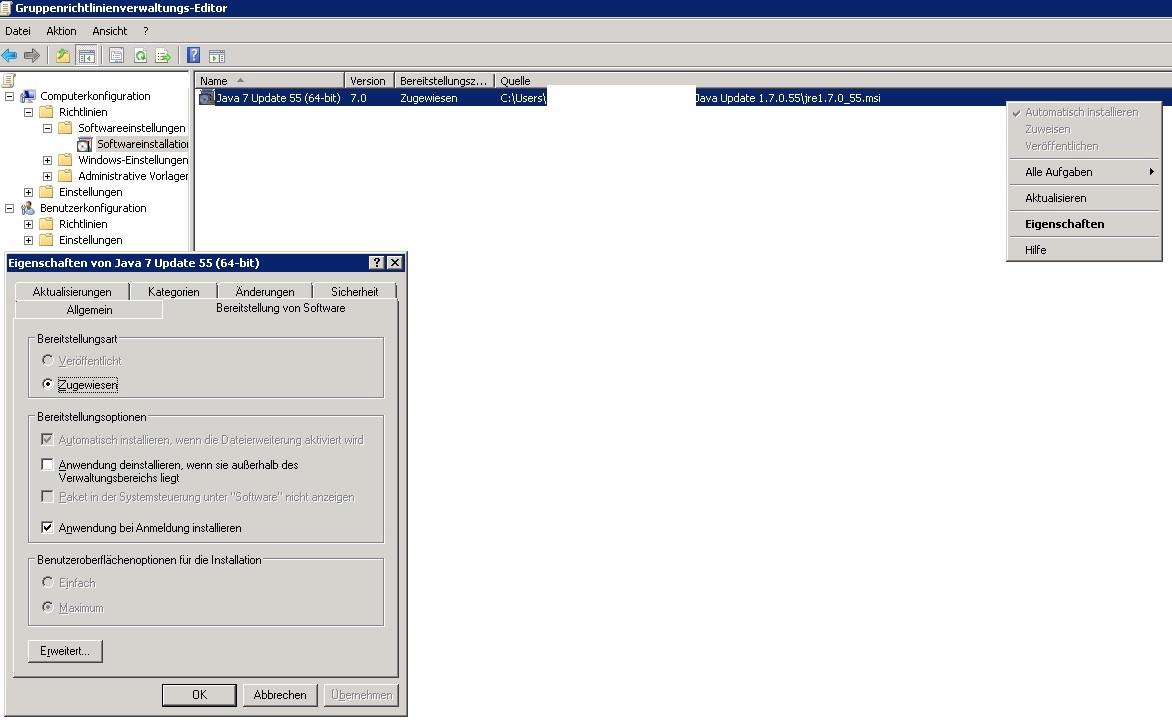Click the Computerkonfiguration computer icon

(28, 96)
